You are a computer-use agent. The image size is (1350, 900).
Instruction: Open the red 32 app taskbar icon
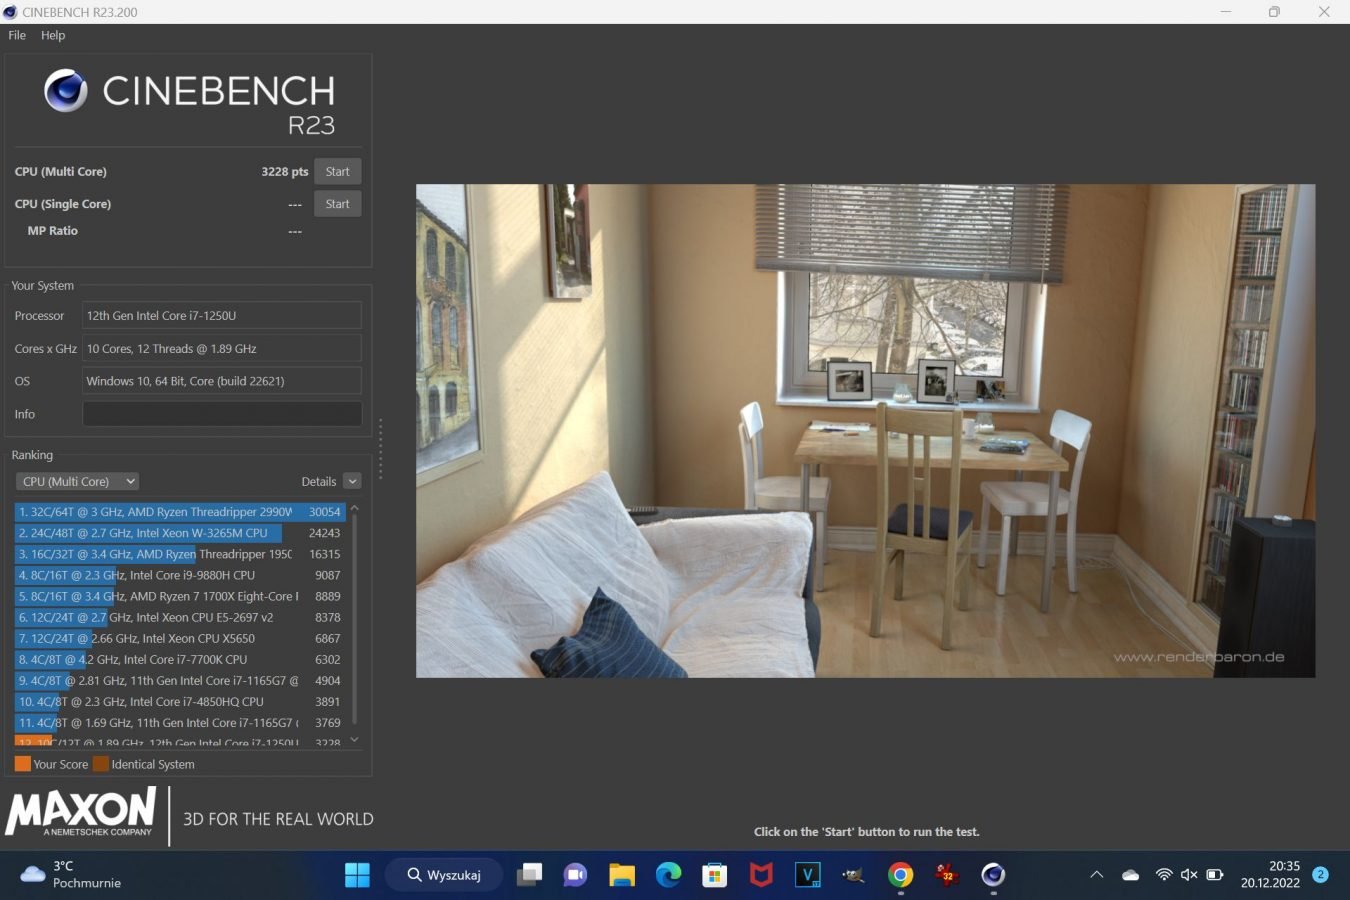(x=946, y=875)
